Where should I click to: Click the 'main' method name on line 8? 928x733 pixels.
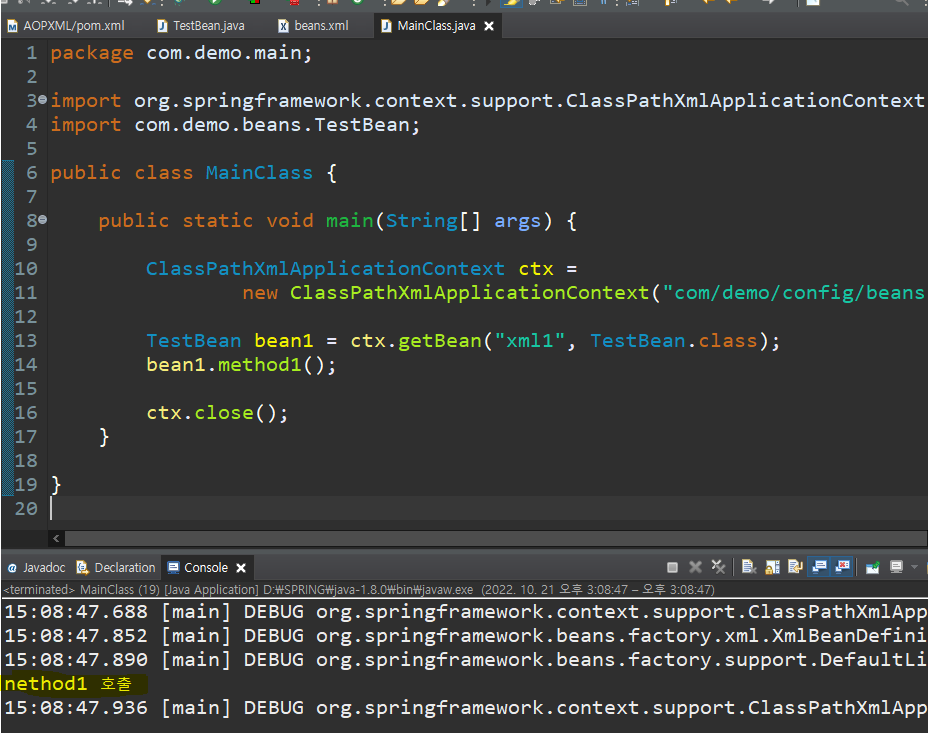tap(349, 221)
